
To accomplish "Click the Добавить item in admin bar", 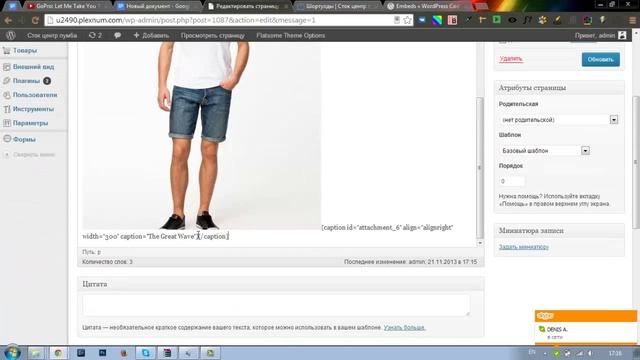I will coord(151,36).
